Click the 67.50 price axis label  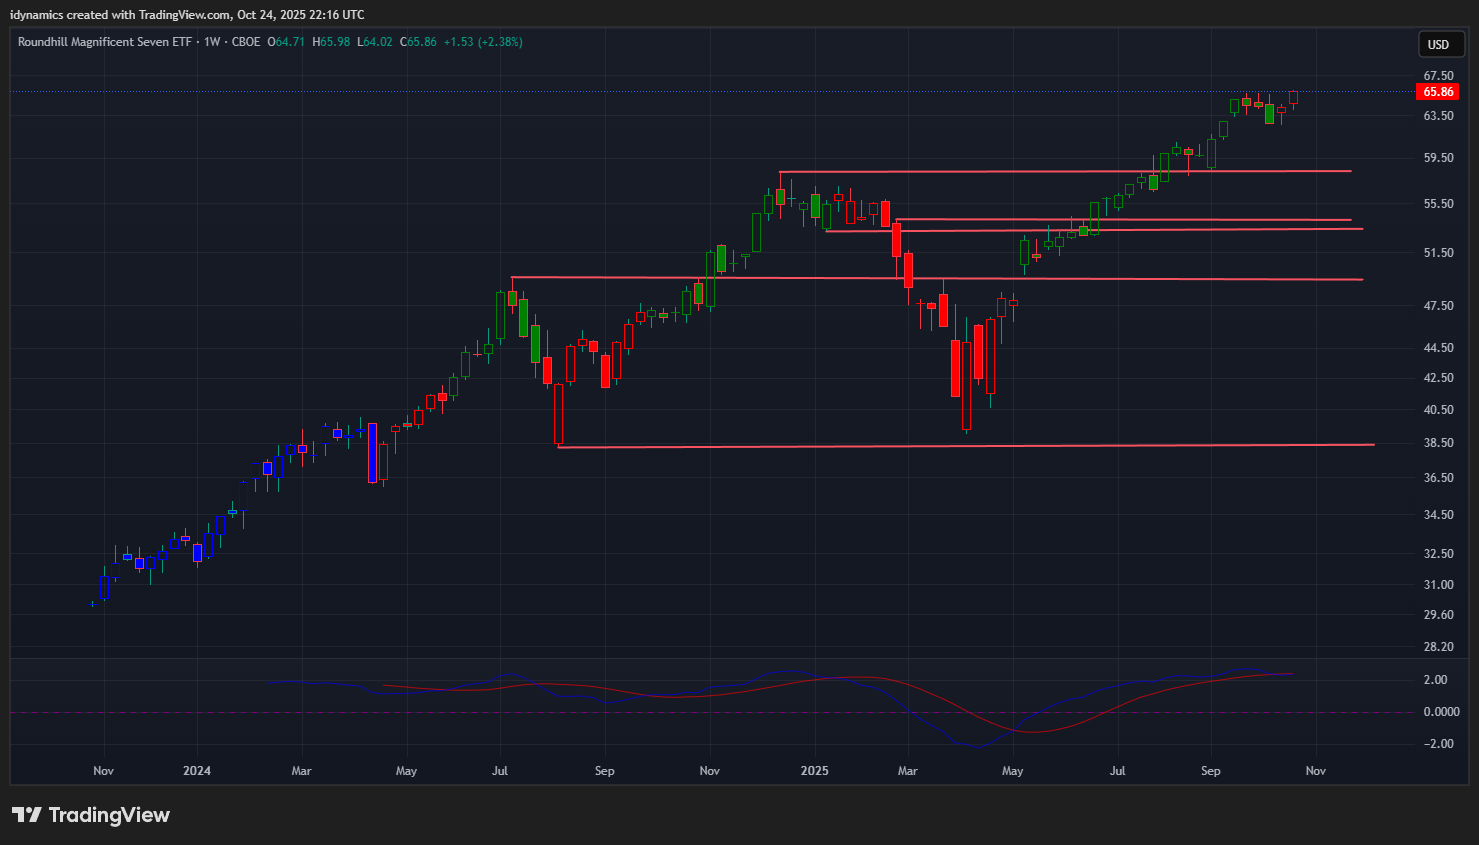tap(1438, 76)
